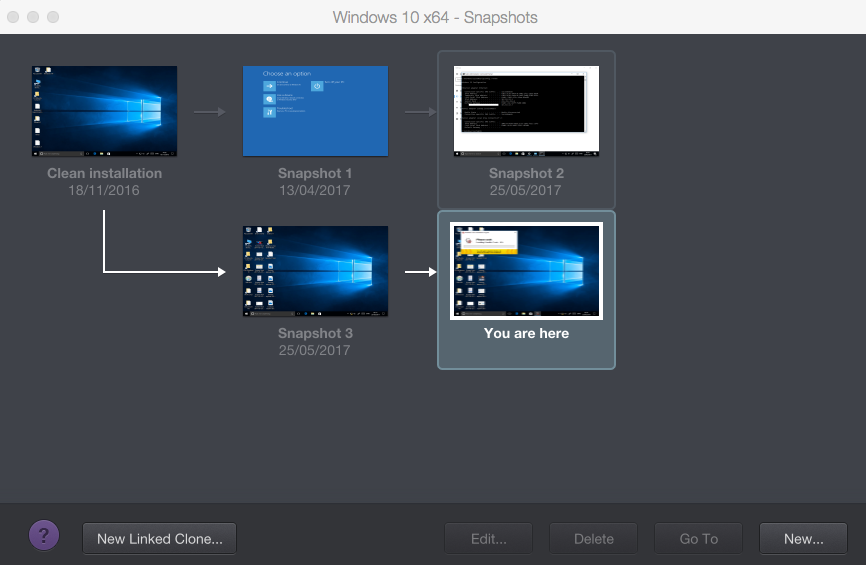Open the purple help question mark button

tap(44, 535)
